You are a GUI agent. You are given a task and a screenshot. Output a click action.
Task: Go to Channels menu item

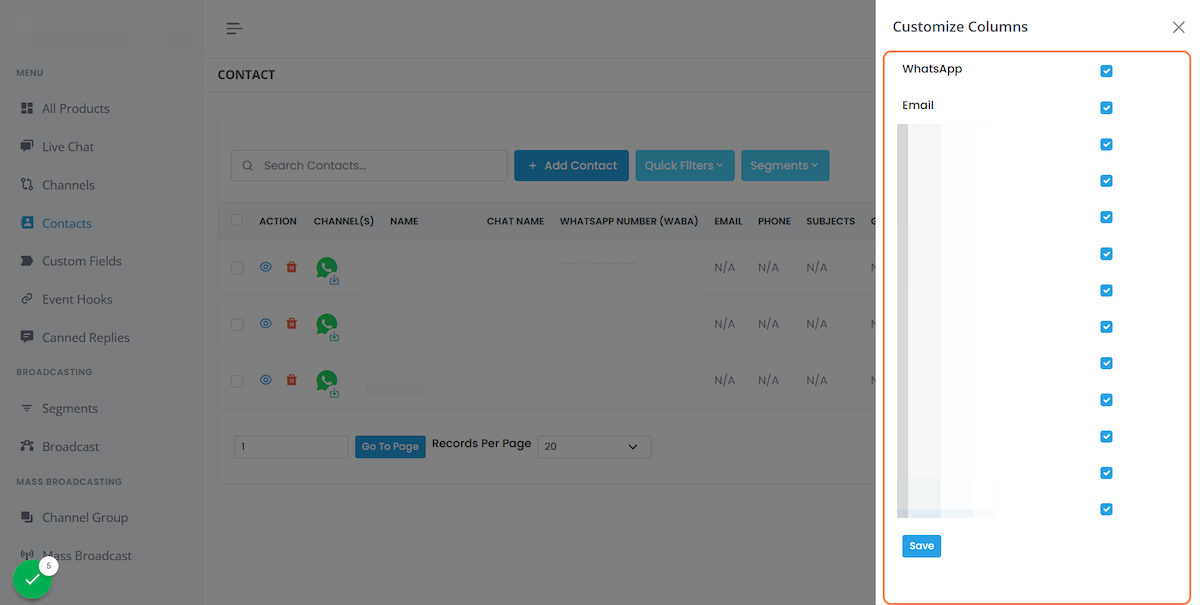point(68,185)
